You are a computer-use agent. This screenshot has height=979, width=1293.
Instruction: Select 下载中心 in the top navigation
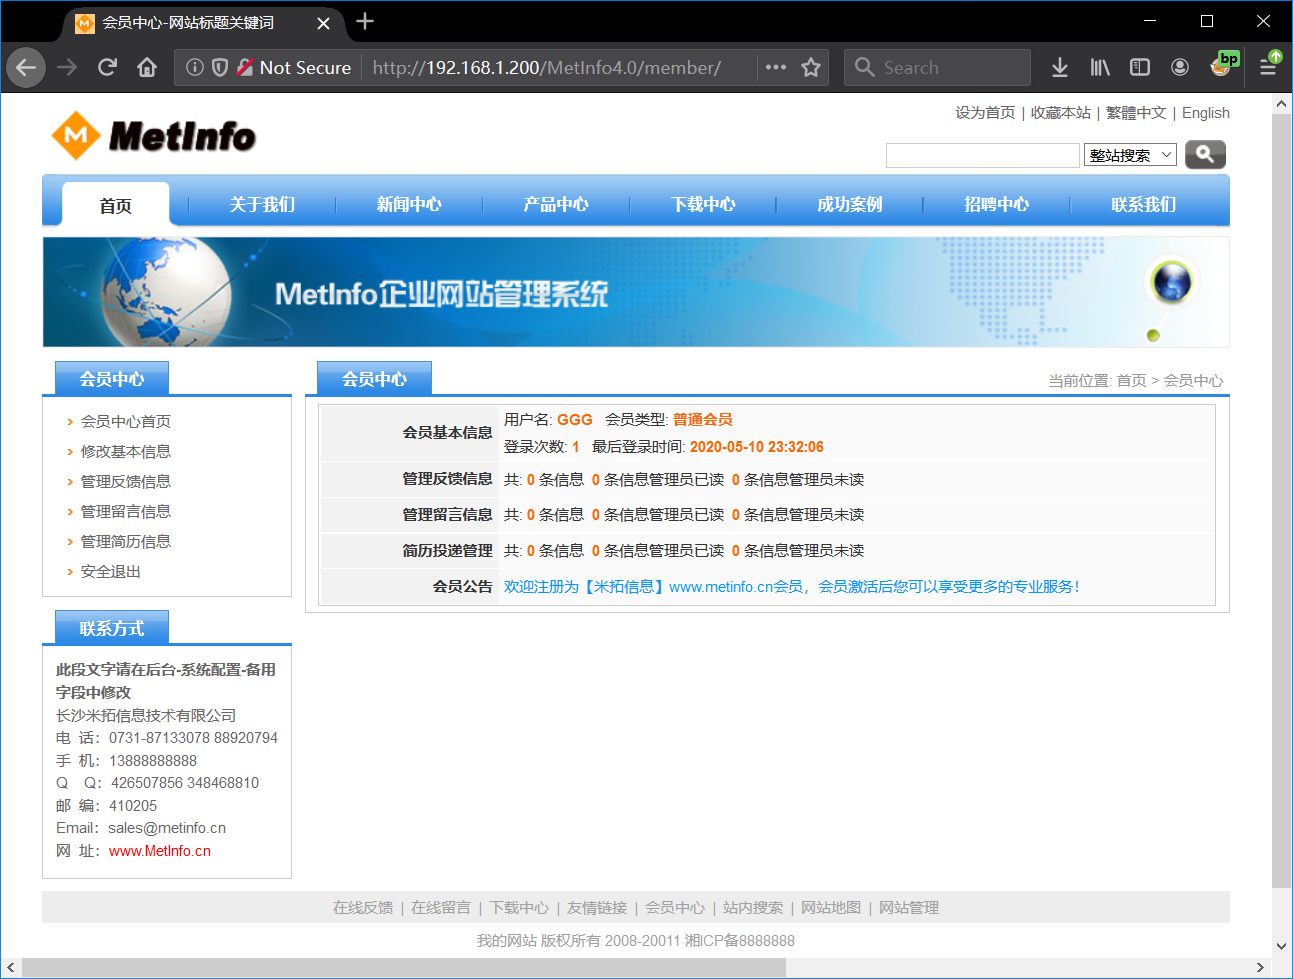coord(703,204)
